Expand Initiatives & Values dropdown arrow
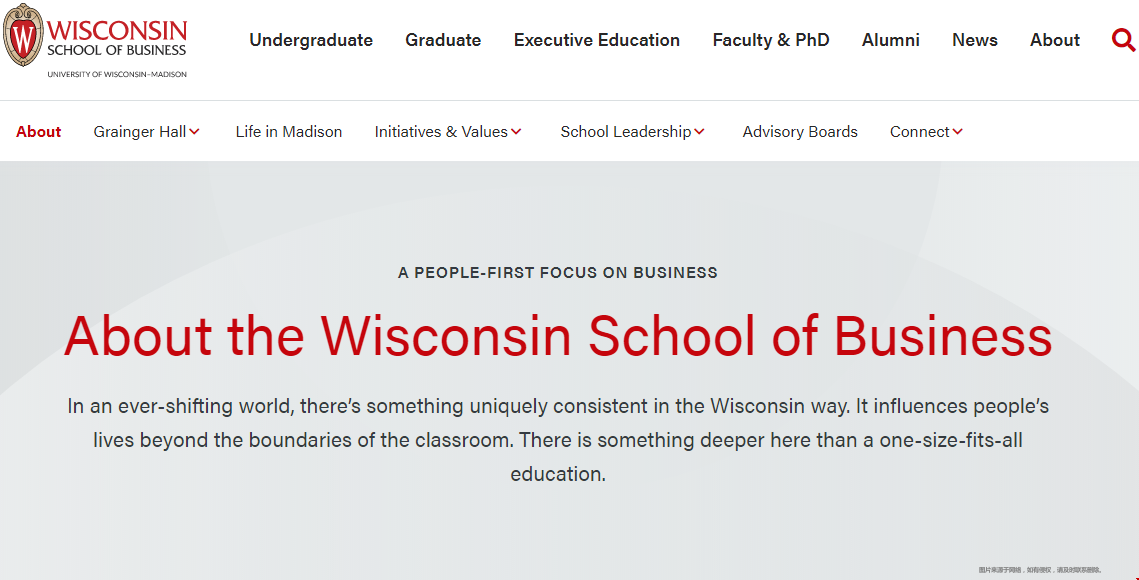 (516, 132)
